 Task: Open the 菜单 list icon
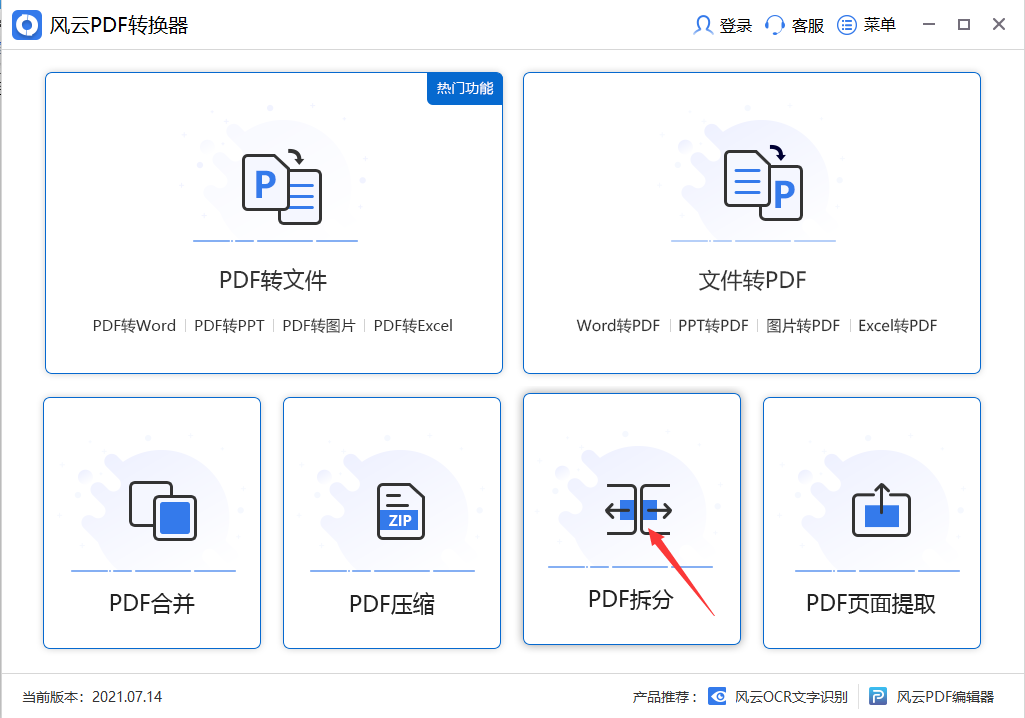coord(847,25)
